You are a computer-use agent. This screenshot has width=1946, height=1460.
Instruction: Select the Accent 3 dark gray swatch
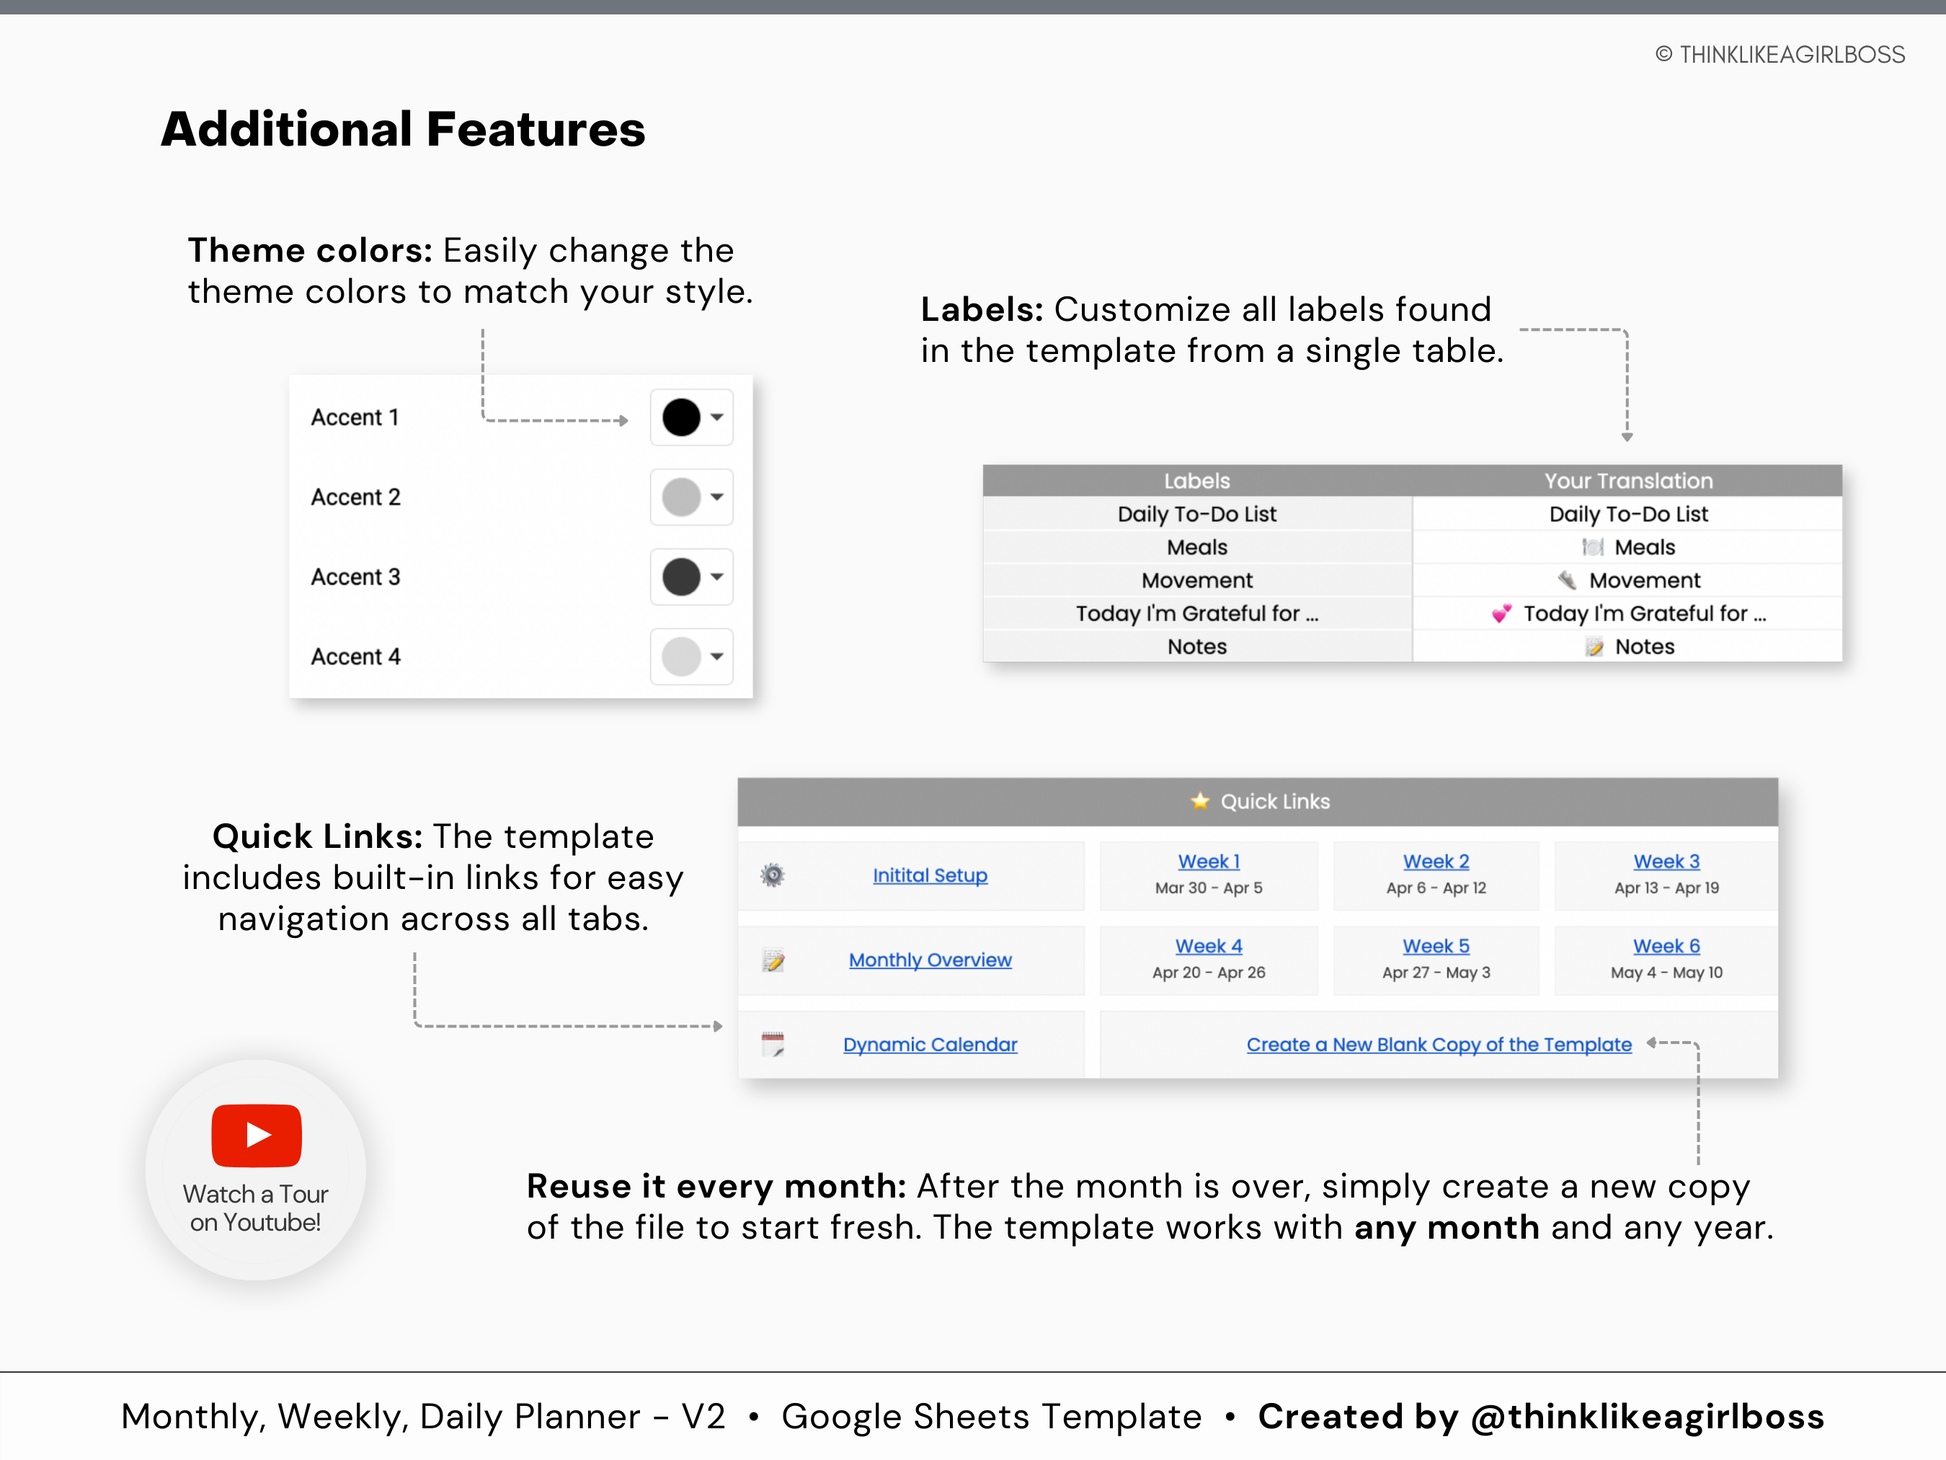tap(681, 577)
